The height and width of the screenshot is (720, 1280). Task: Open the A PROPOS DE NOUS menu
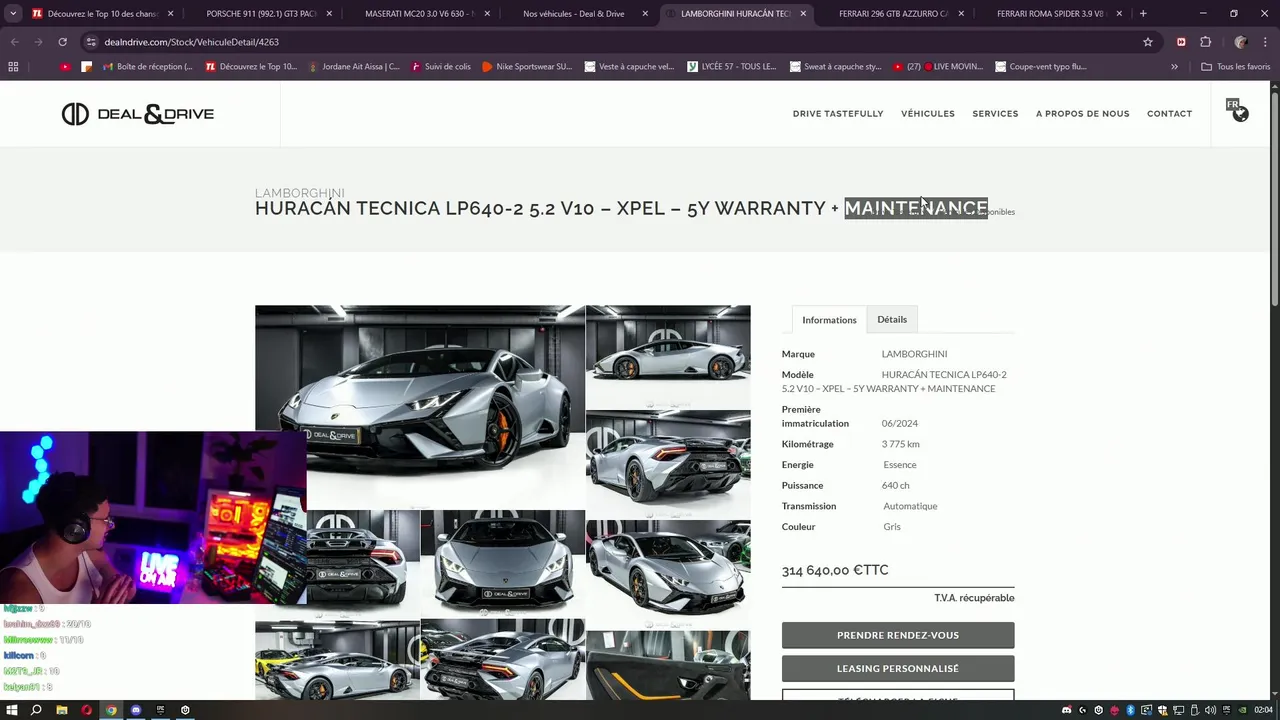(x=1082, y=114)
